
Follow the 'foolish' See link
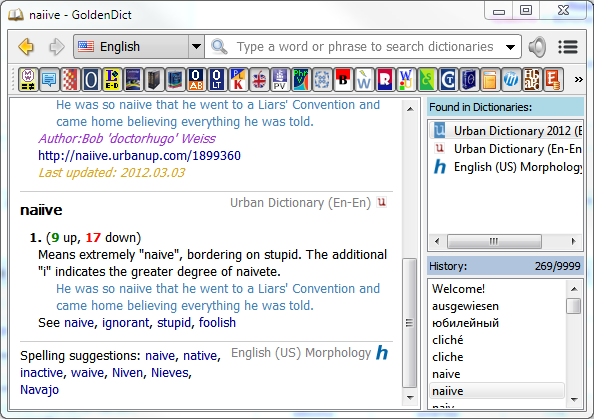coord(217,323)
